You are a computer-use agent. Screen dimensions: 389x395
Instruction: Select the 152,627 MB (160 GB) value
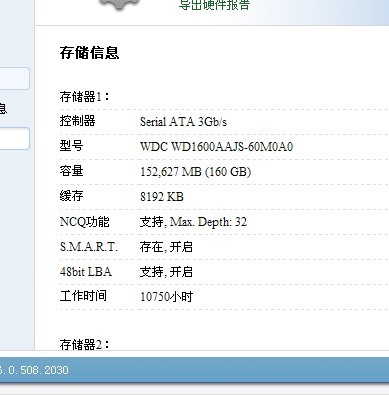pos(196,172)
